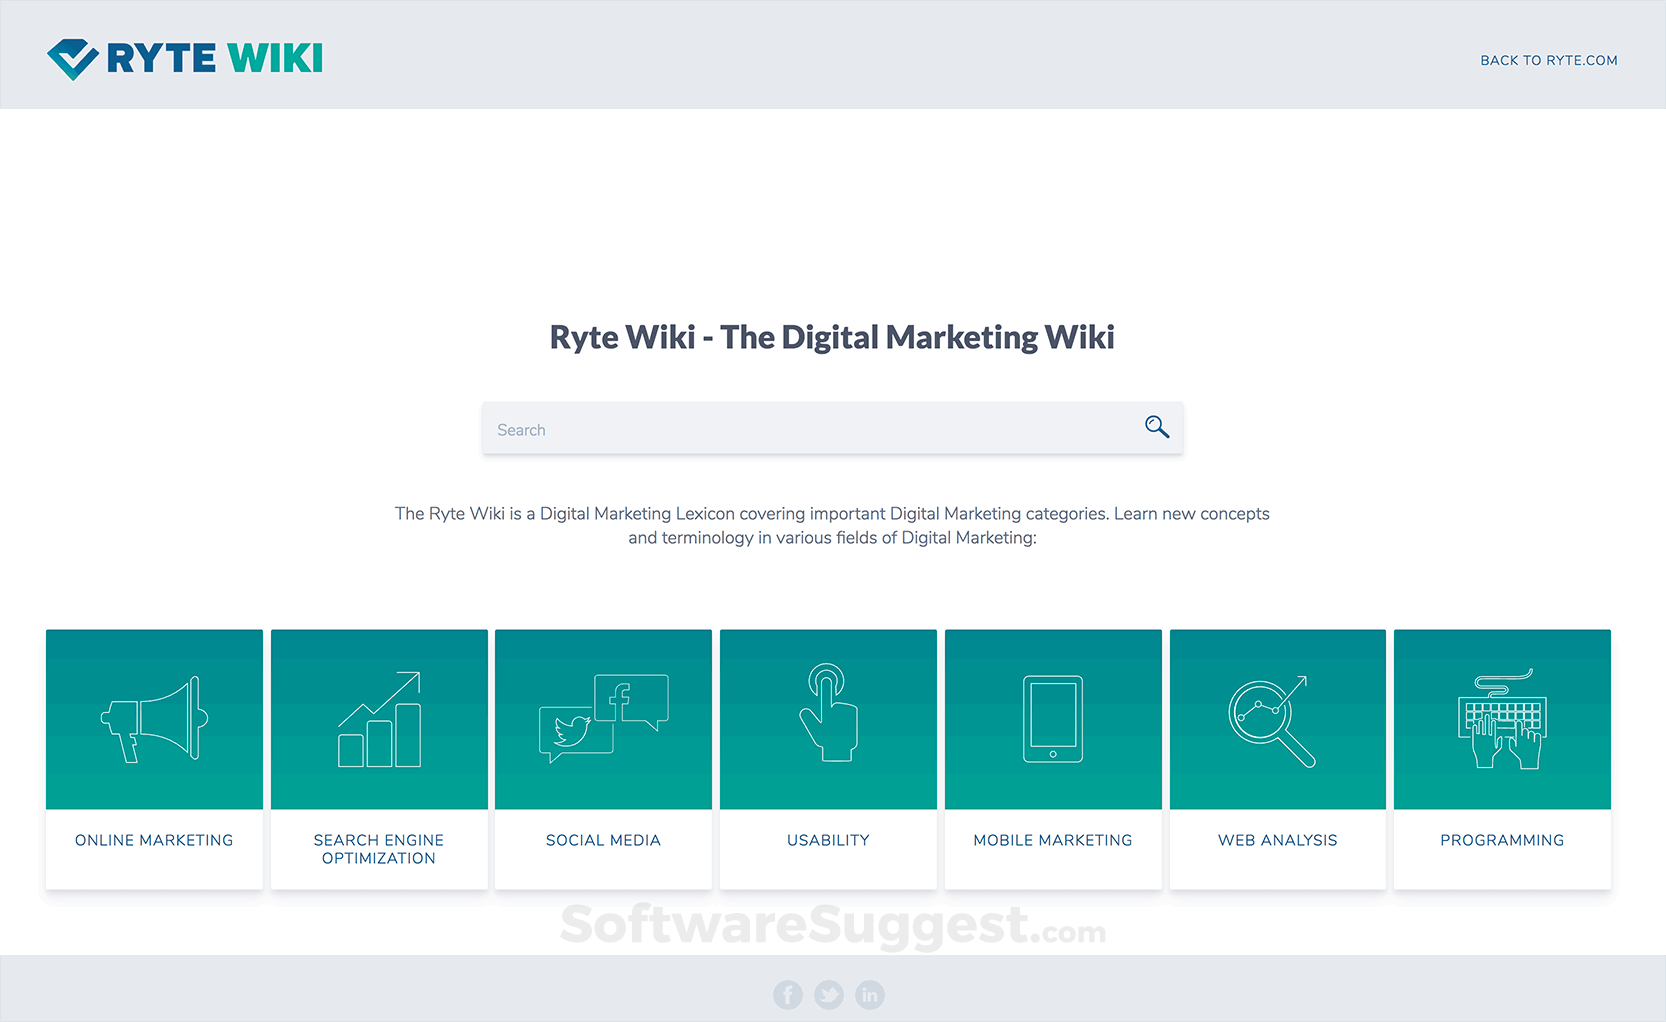This screenshot has width=1666, height=1022.
Task: Open the PROGRAMMING category
Action: 1501,840
